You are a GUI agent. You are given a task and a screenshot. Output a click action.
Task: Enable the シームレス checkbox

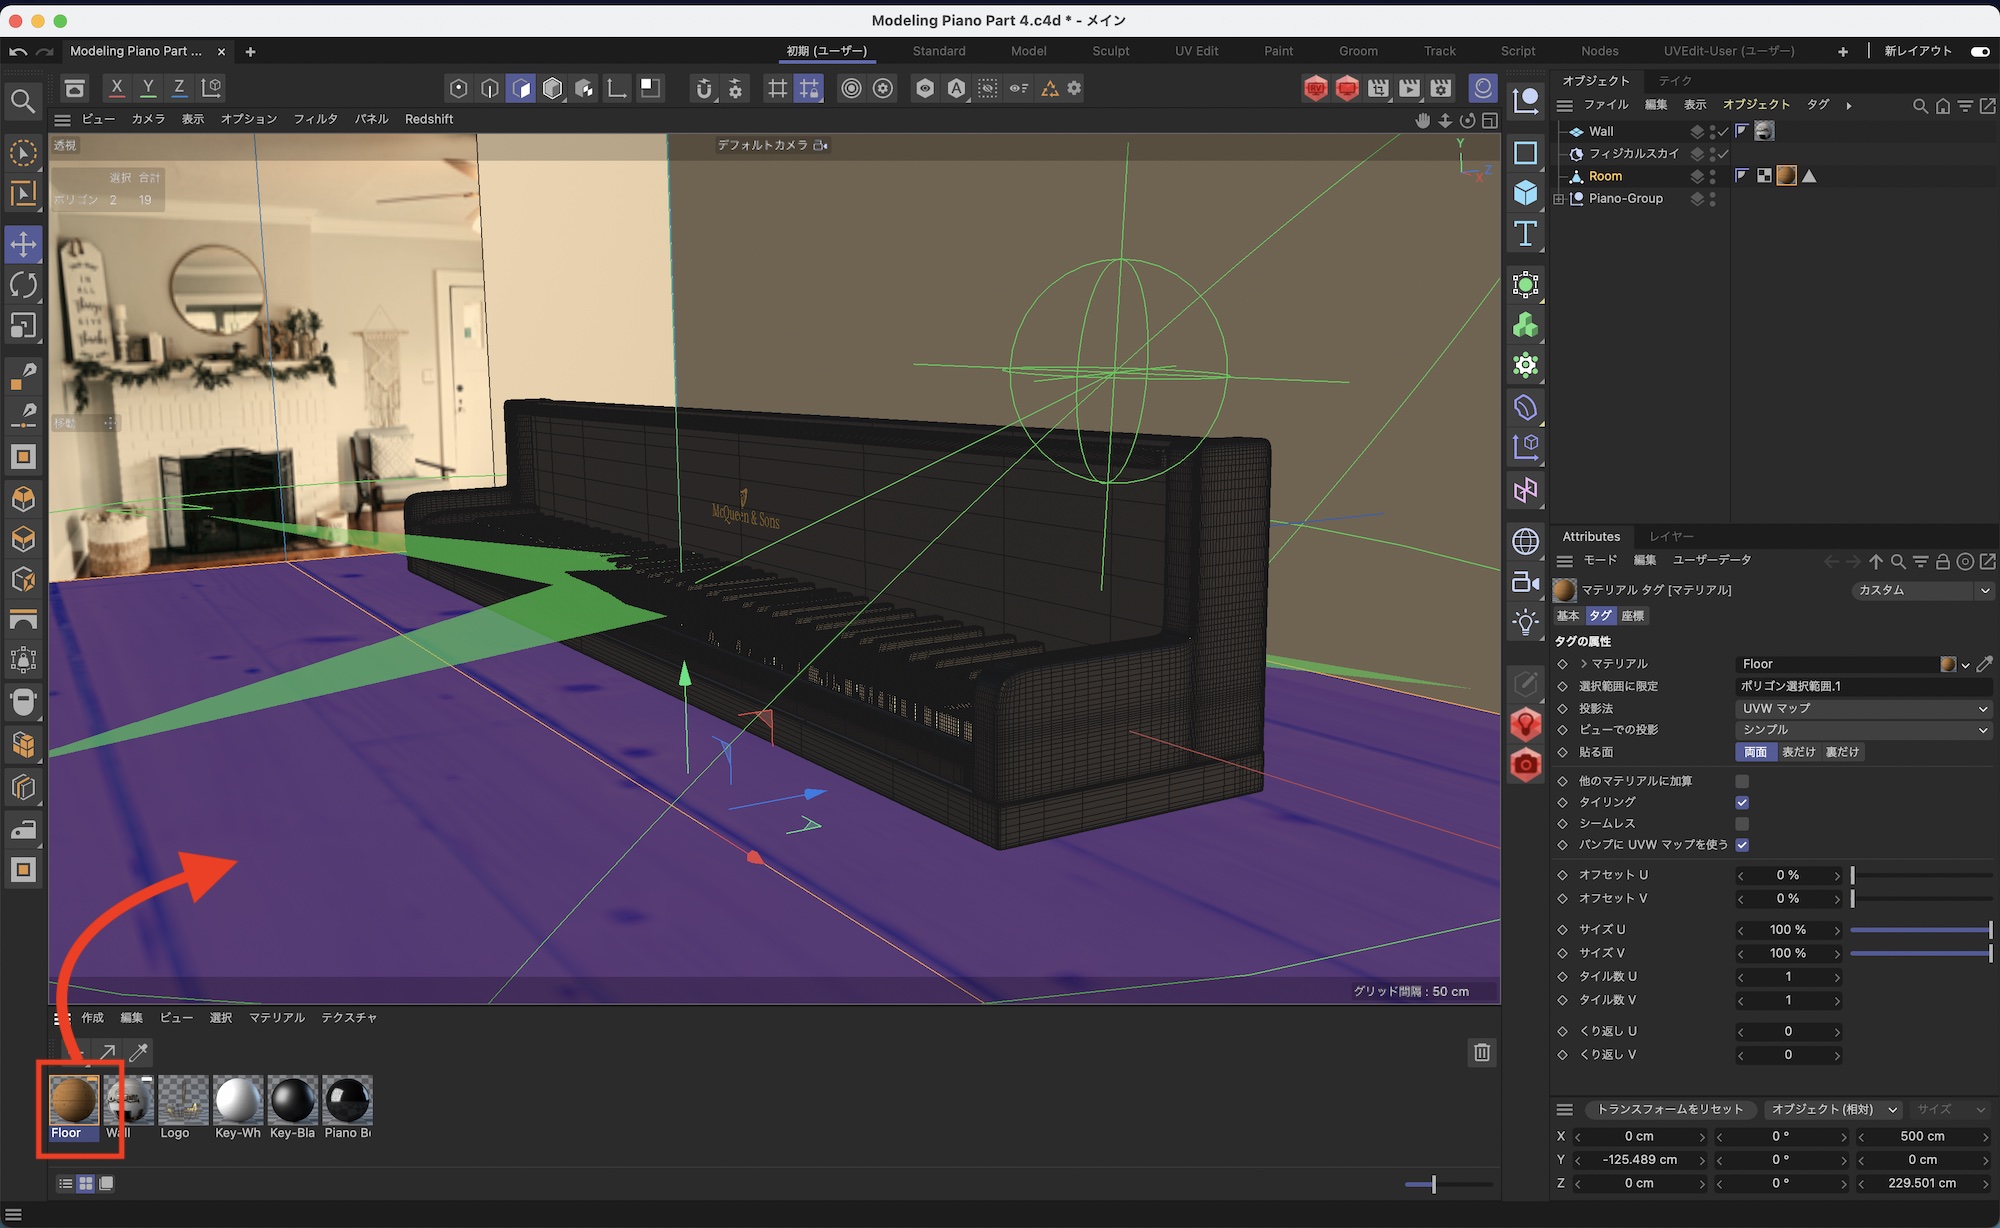1742,824
